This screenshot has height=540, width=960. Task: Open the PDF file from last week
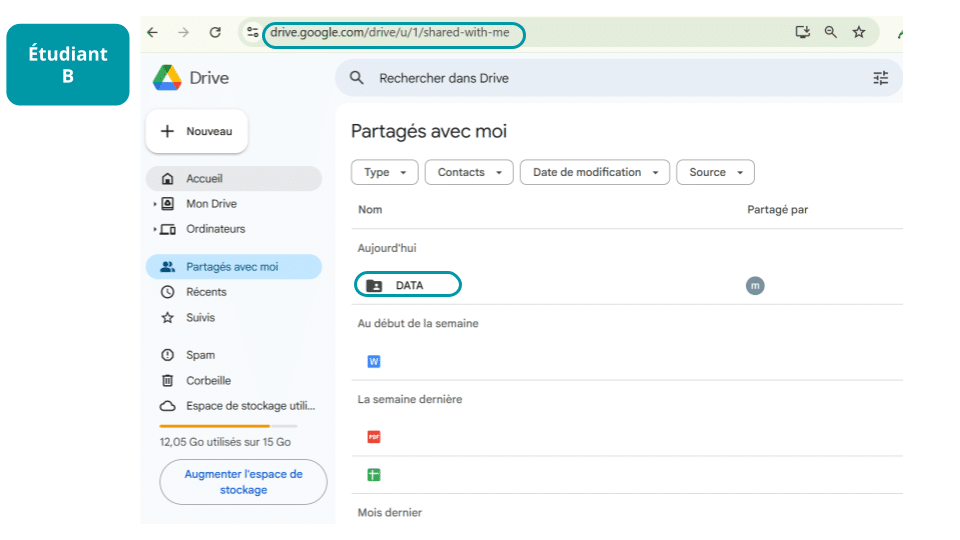point(374,437)
